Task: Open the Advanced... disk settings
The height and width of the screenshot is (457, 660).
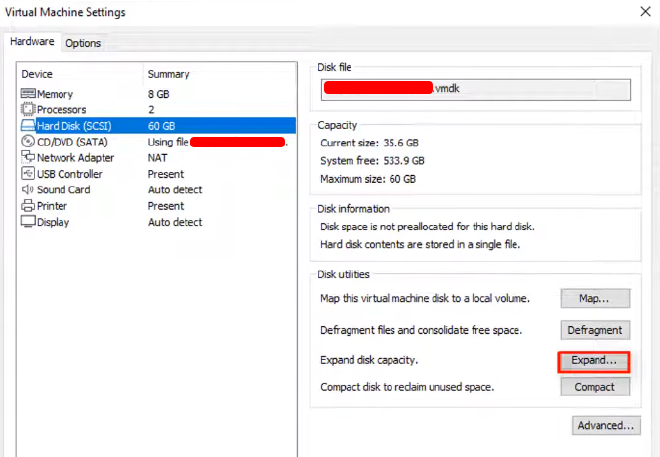Action: 606,426
